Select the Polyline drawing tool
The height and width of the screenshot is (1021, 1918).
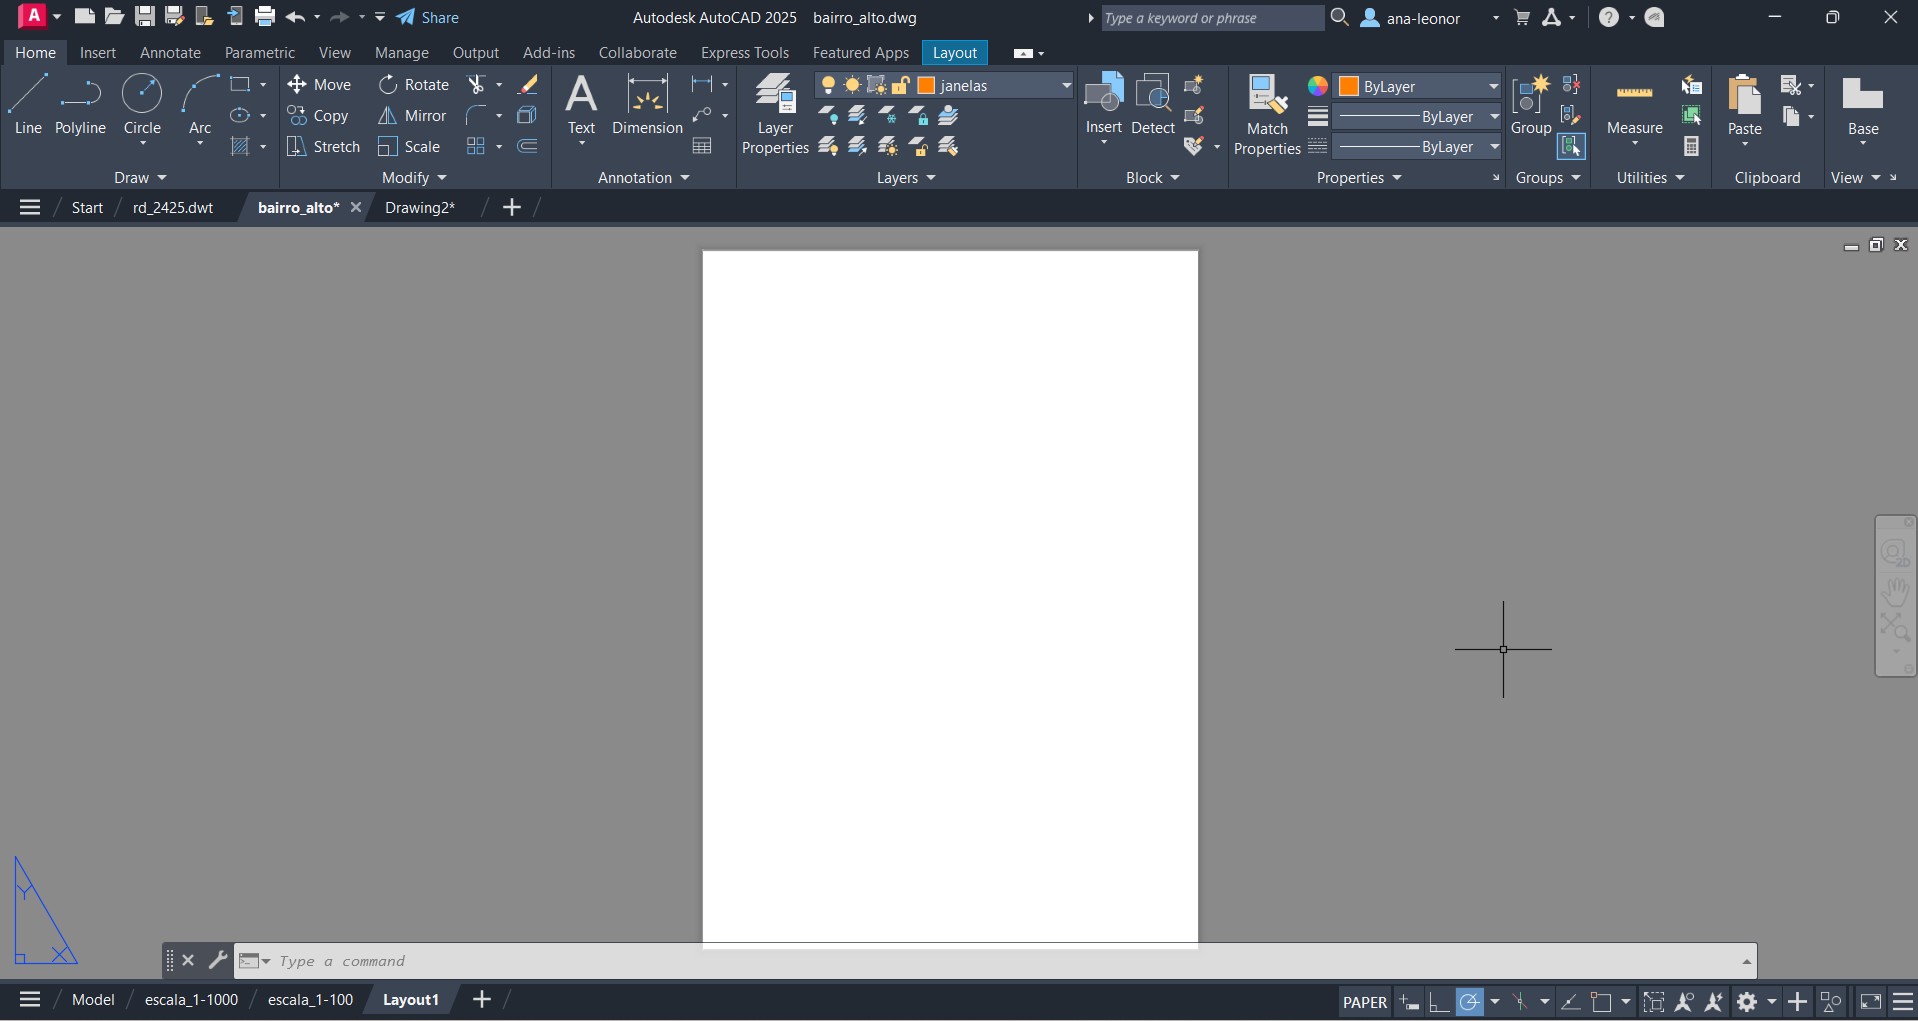pos(80,105)
